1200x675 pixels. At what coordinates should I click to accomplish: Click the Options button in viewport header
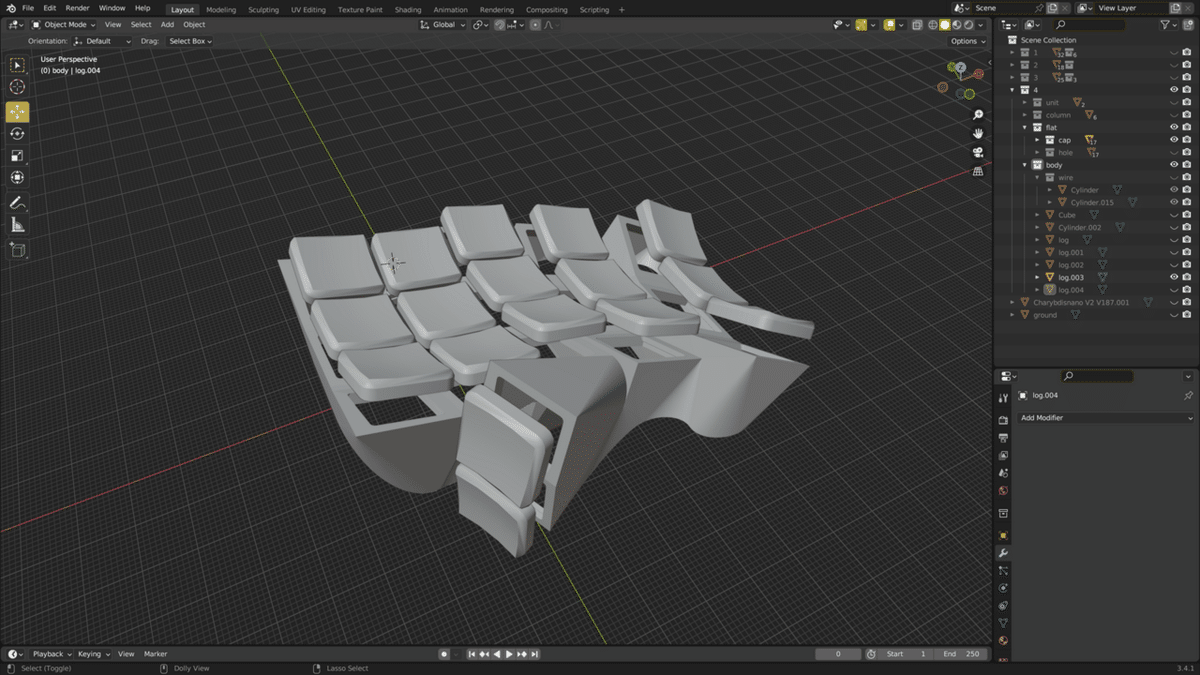(968, 41)
